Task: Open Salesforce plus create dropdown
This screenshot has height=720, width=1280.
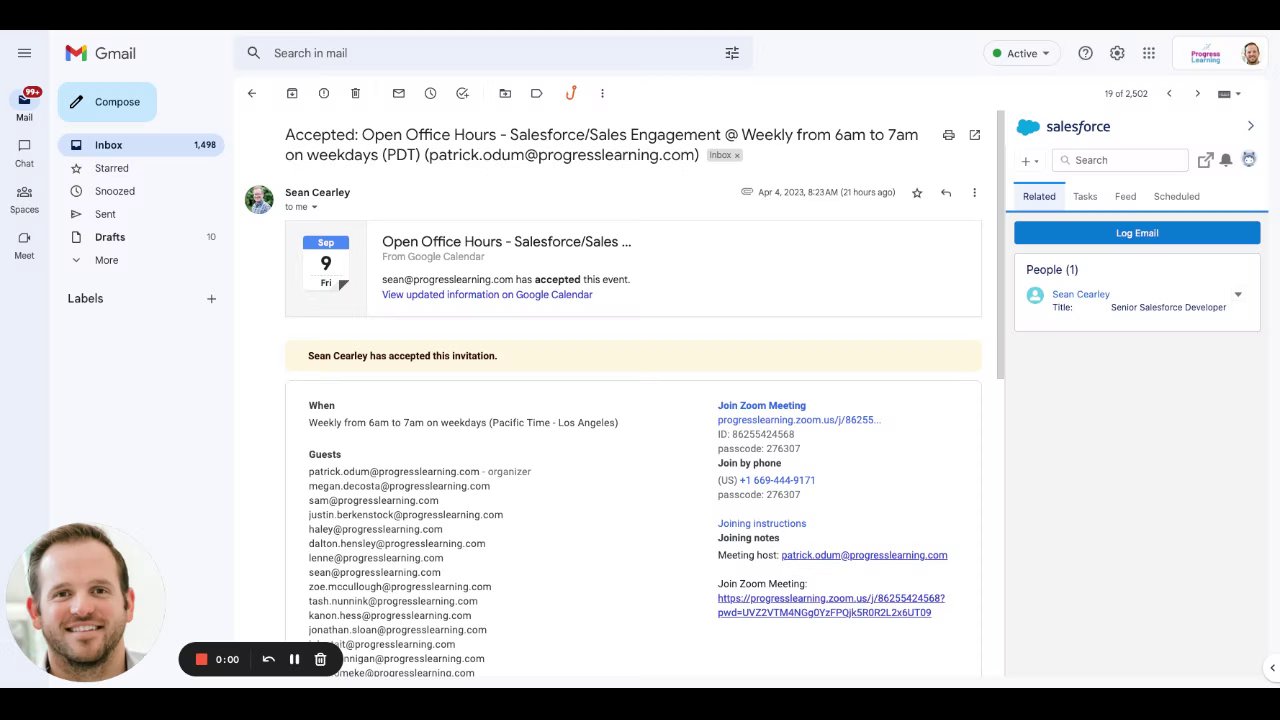Action: pyautogui.click(x=1029, y=161)
